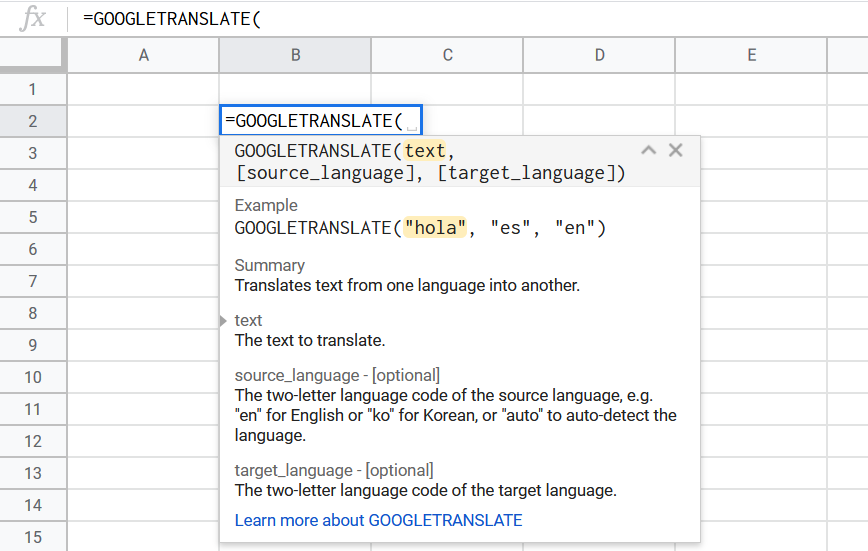Select row 9 header

[x=33, y=345]
